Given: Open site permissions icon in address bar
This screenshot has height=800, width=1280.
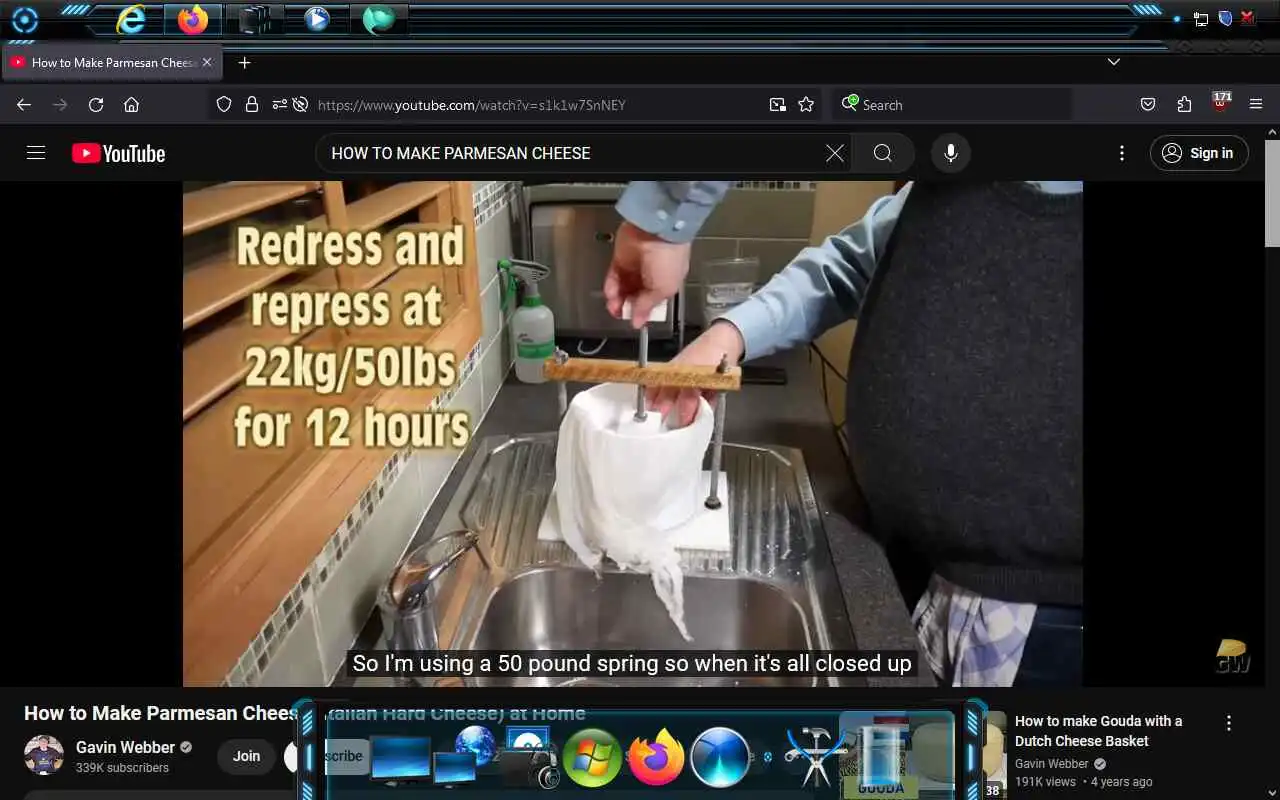Looking at the screenshot, I should click(x=279, y=105).
